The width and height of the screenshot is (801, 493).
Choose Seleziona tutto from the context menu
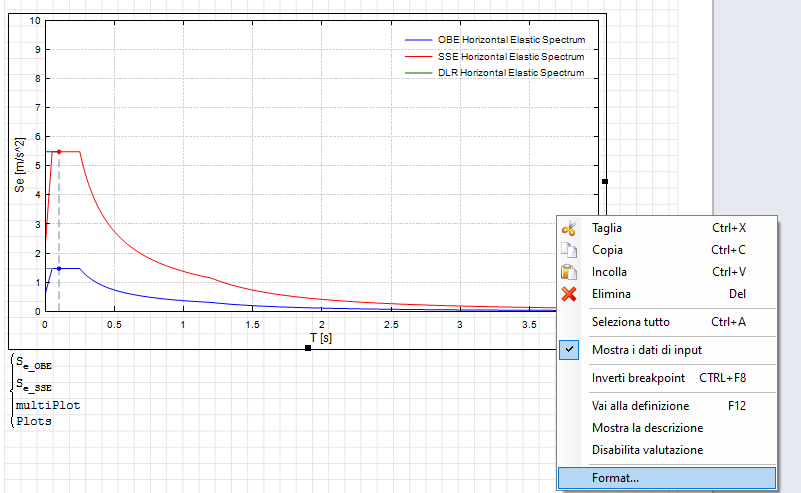[x=630, y=322]
